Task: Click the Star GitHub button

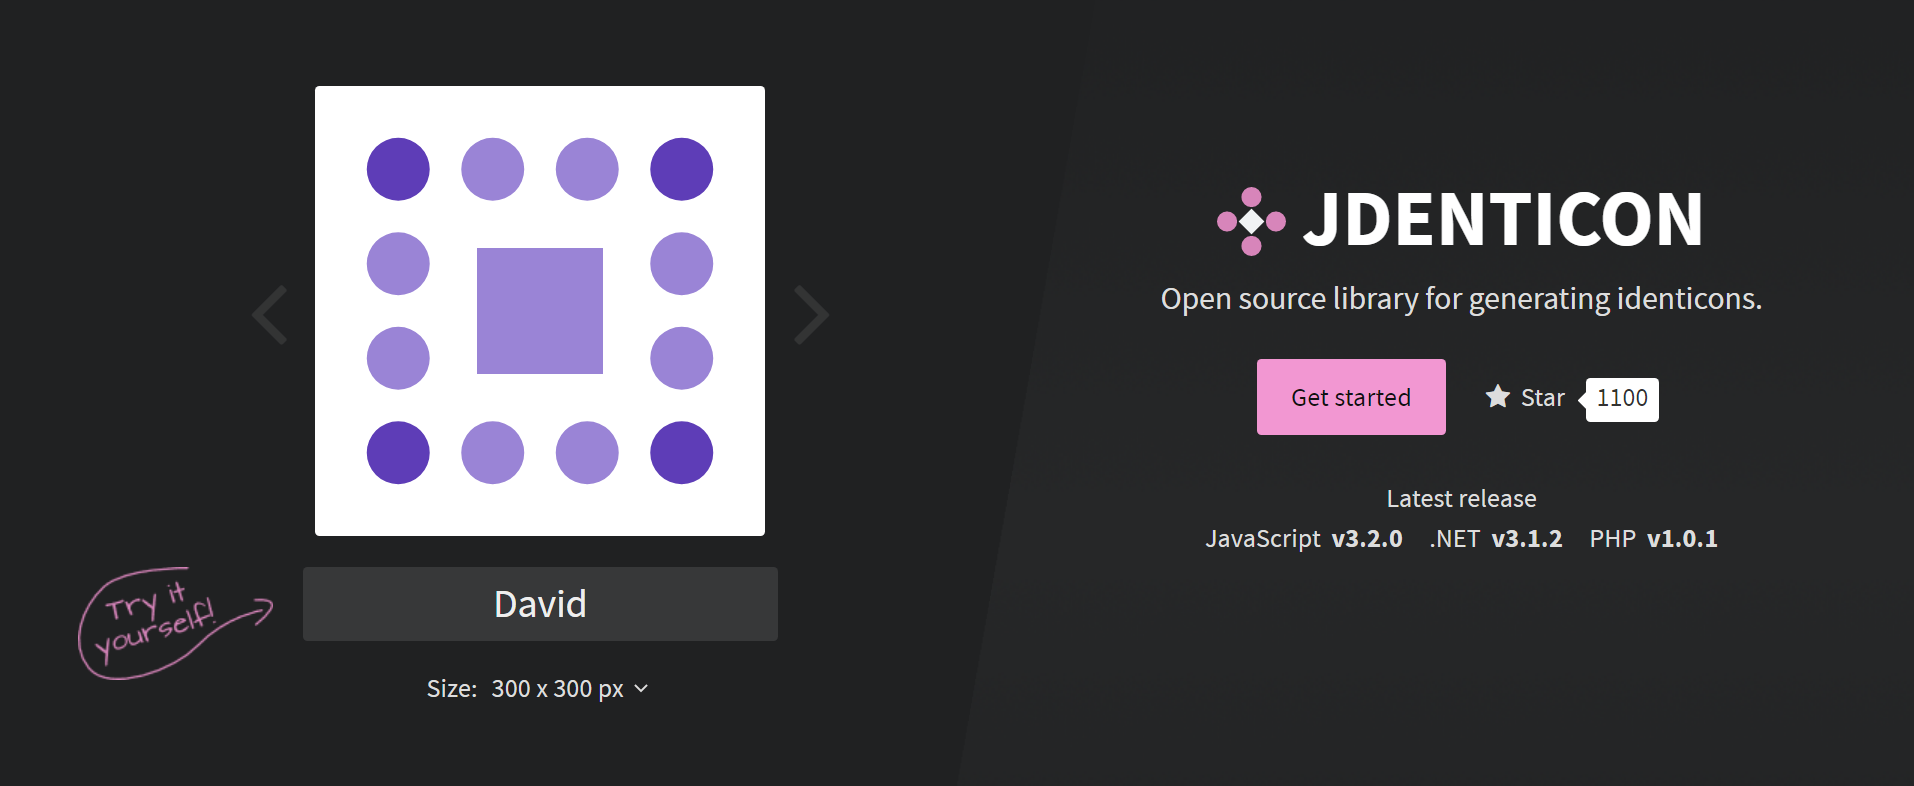Action: click(x=1525, y=397)
